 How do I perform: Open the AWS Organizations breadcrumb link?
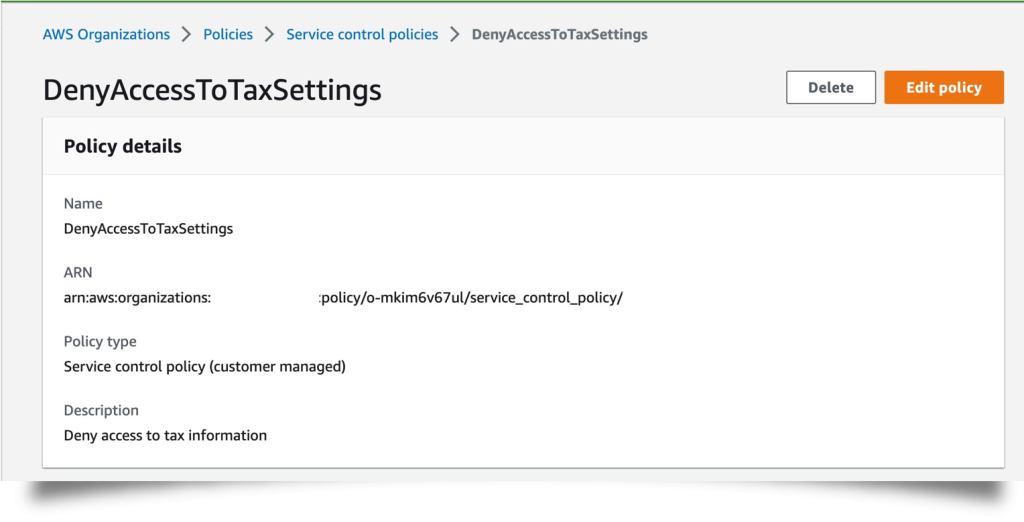[106, 35]
